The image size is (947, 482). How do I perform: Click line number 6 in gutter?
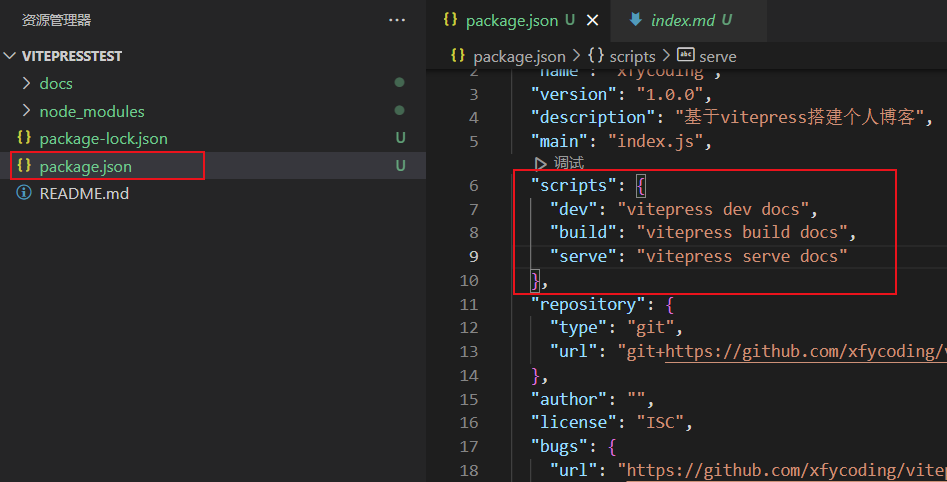[x=474, y=185]
